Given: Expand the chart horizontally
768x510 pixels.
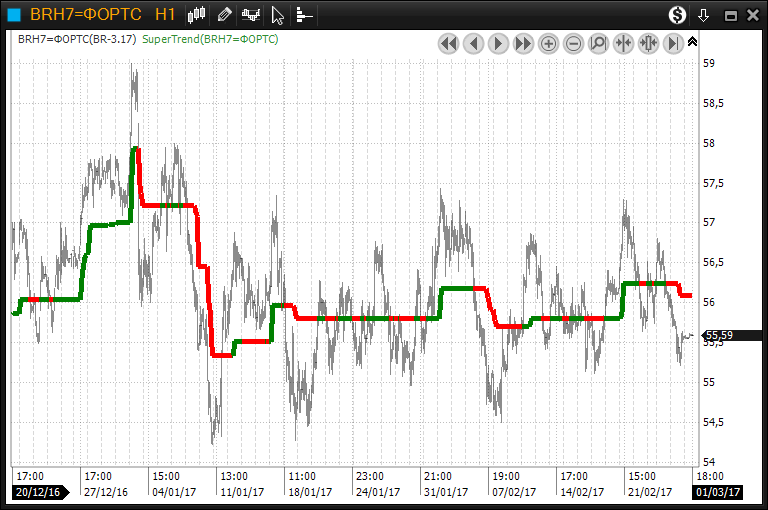Looking at the screenshot, I should point(648,43).
